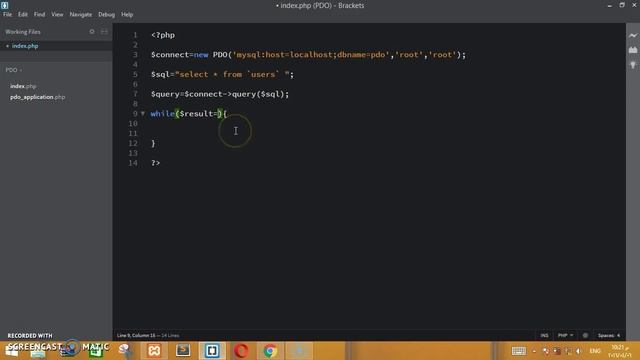Open the faded app icon right of Chrome
640x360 pixels.
click(x=299, y=351)
